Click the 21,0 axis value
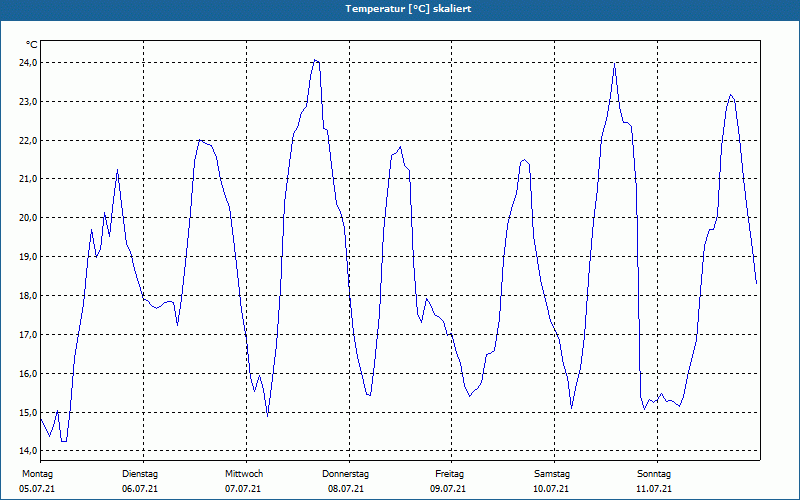The width and height of the screenshot is (800, 500). [28, 179]
